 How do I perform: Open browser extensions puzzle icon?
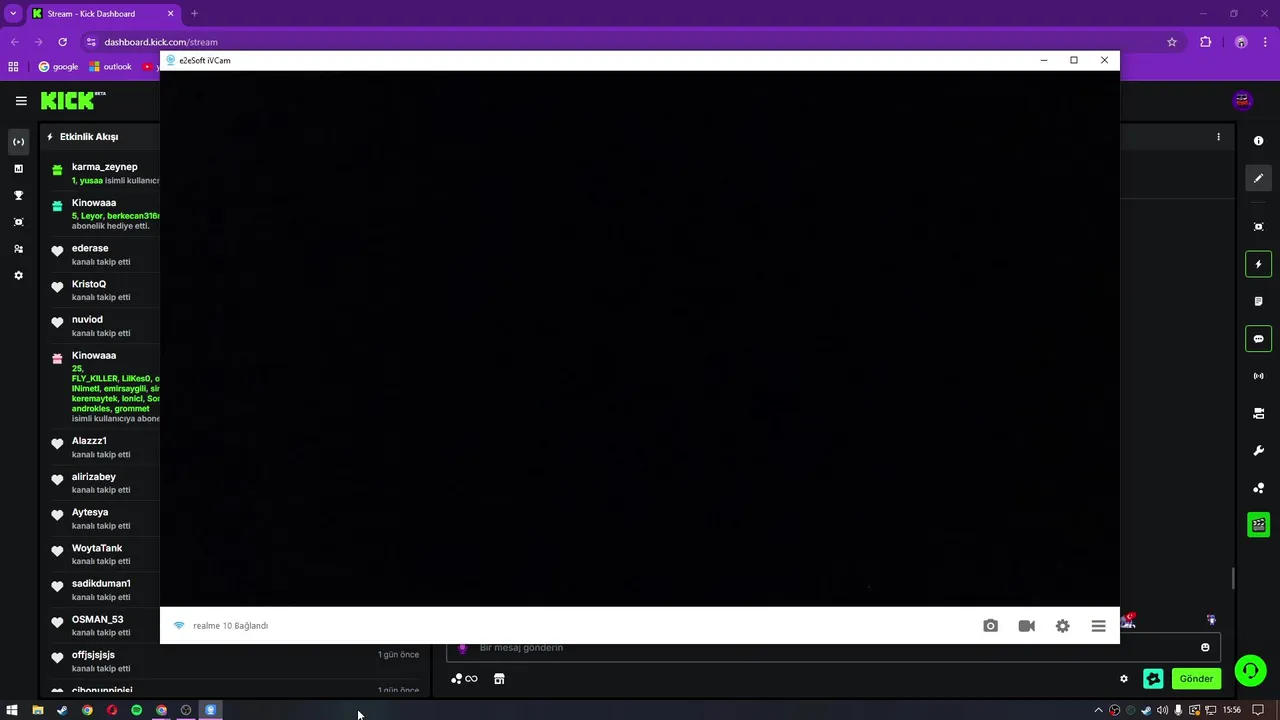tap(1205, 42)
